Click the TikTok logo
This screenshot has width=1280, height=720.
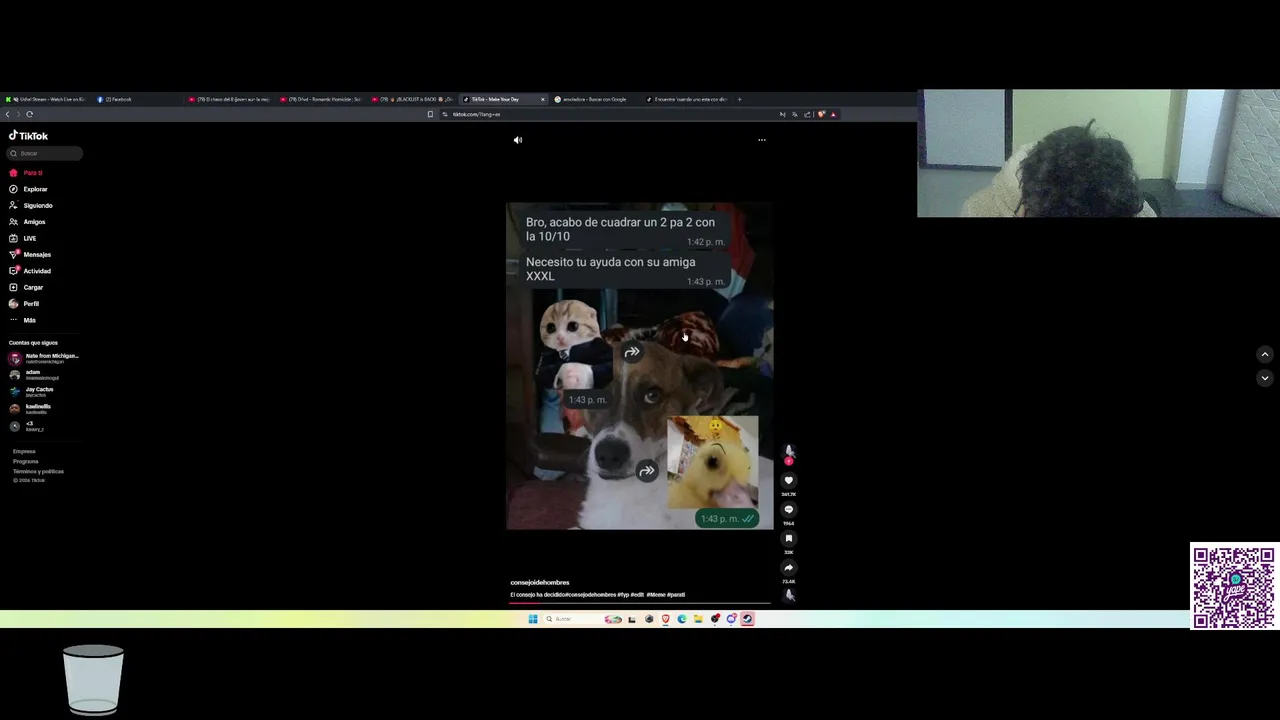pyautogui.click(x=28, y=136)
